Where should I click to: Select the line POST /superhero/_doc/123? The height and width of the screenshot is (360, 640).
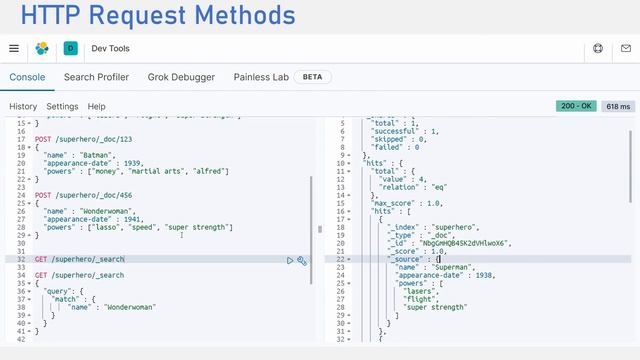83,139
